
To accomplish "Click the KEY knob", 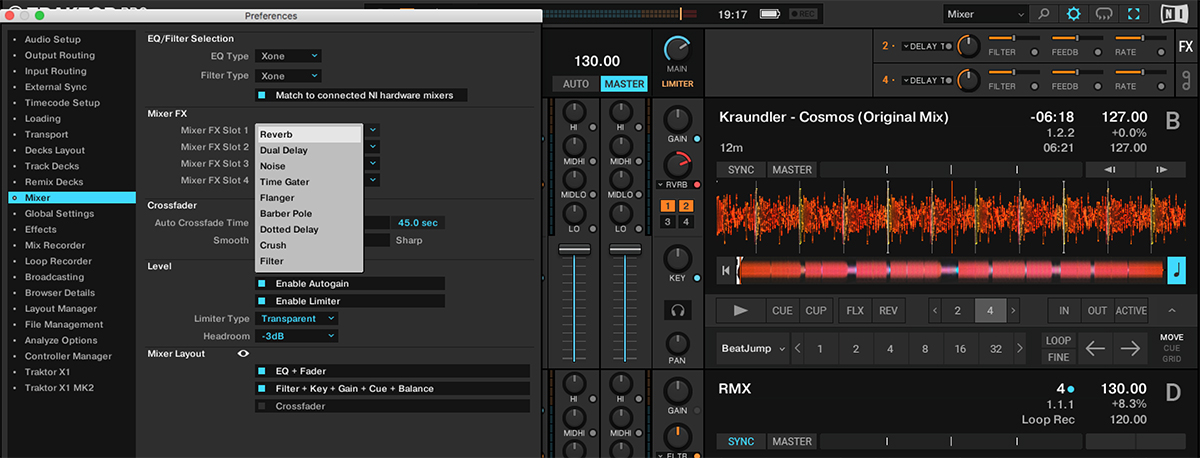I will (x=677, y=256).
